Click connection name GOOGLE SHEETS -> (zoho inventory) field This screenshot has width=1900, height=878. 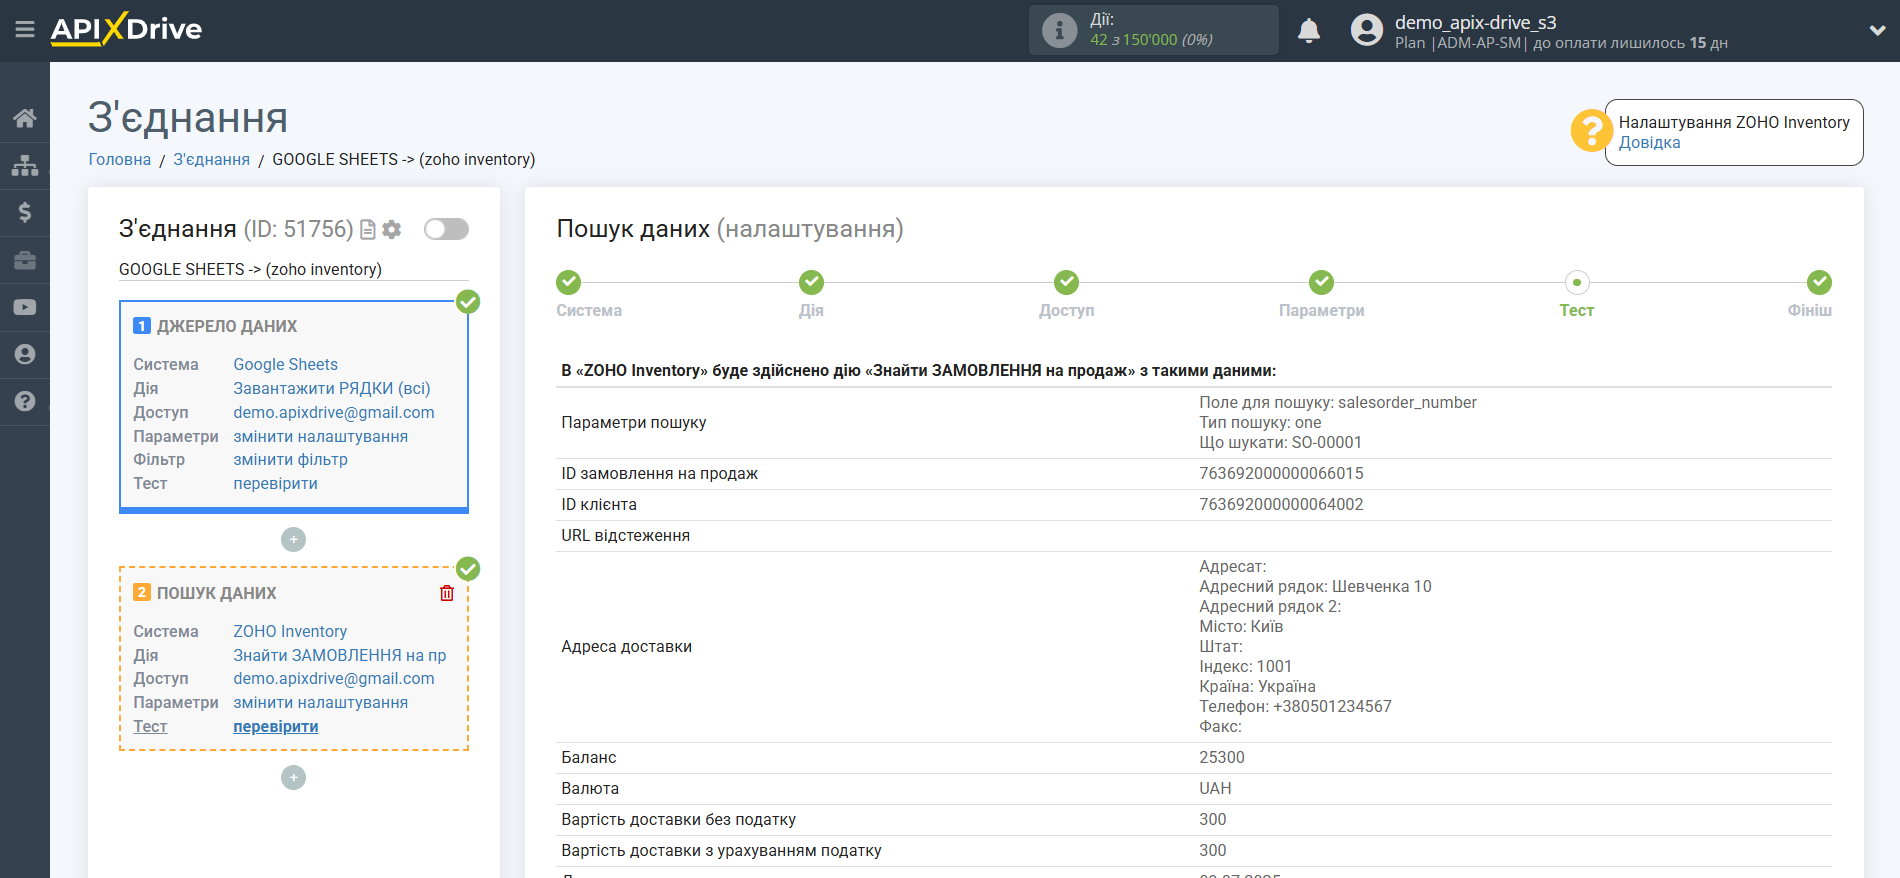click(294, 269)
